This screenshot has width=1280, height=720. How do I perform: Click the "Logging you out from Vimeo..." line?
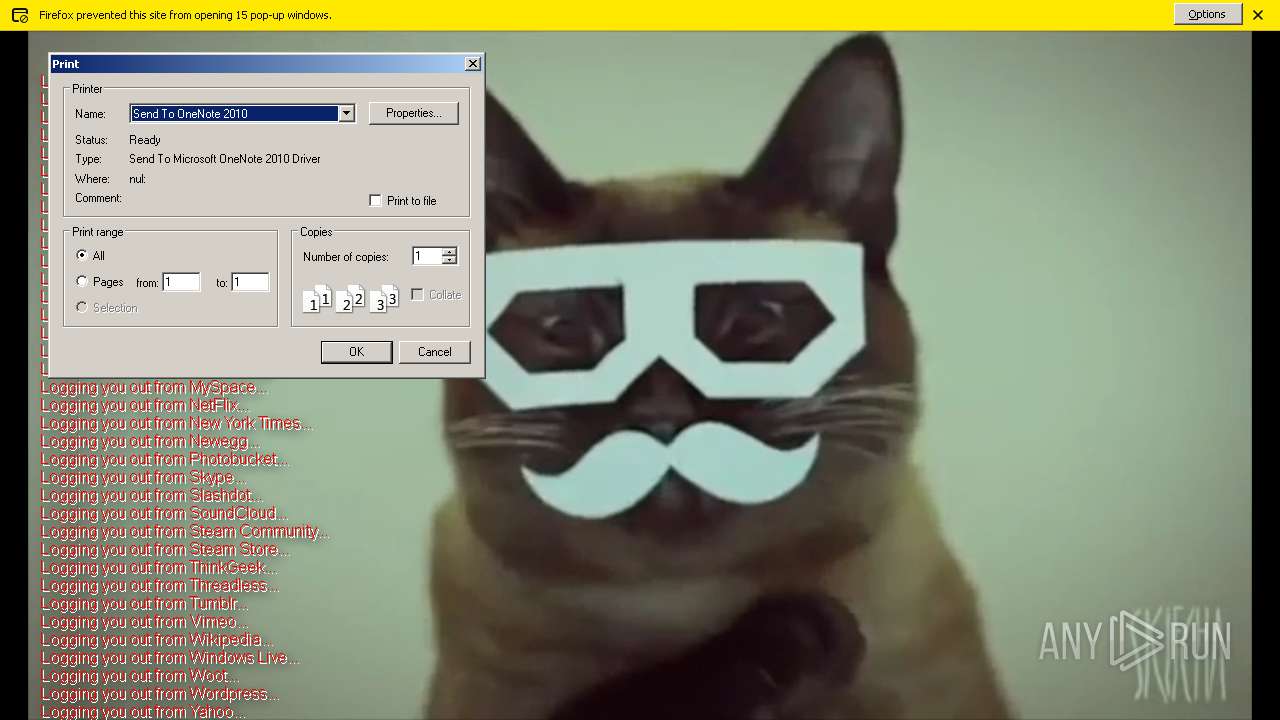[x=144, y=621]
